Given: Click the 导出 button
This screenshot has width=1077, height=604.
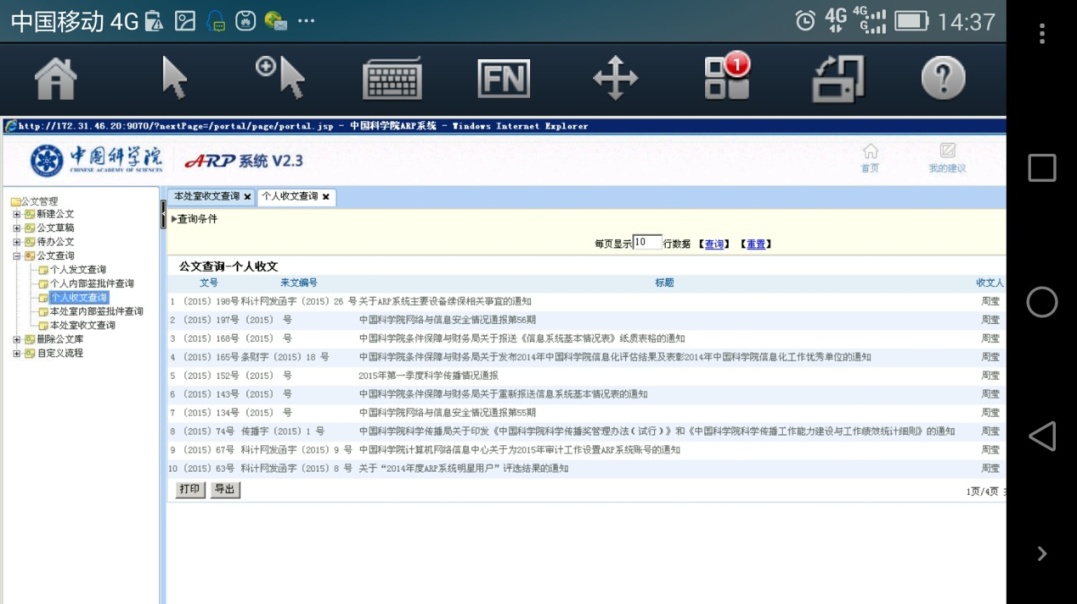Looking at the screenshot, I should click(x=225, y=489).
